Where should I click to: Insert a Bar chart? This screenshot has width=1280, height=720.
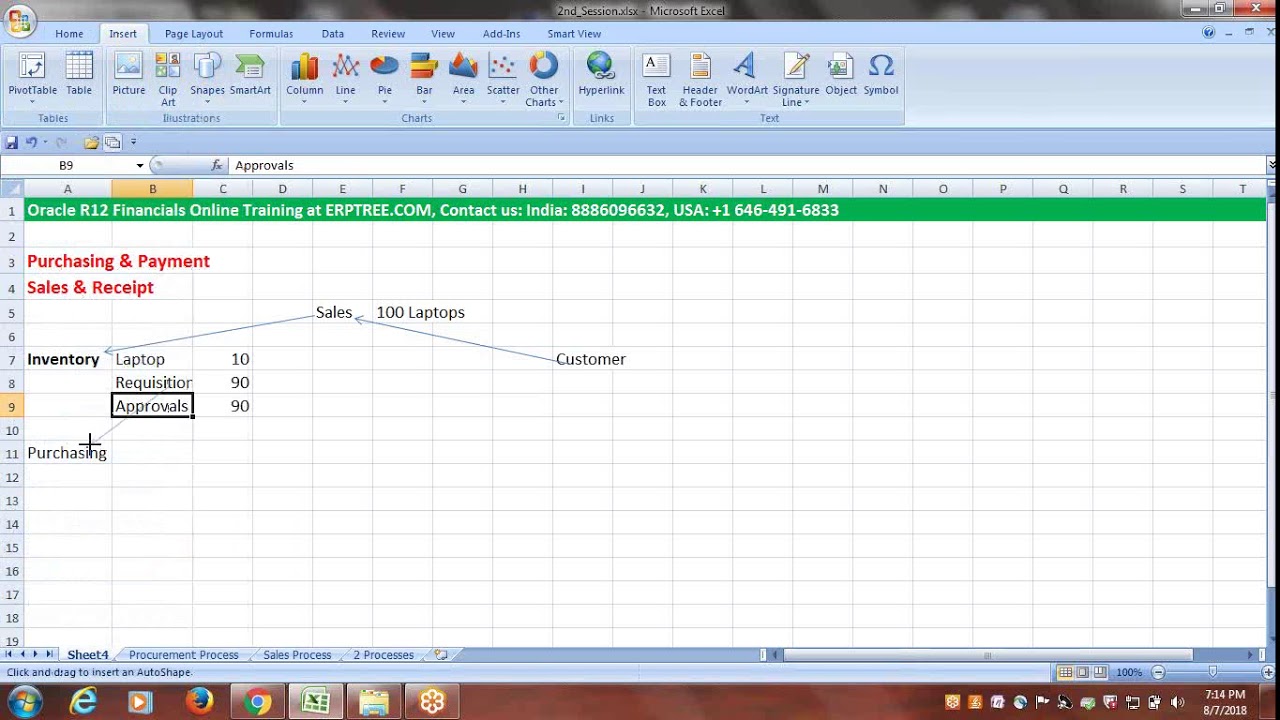(424, 80)
